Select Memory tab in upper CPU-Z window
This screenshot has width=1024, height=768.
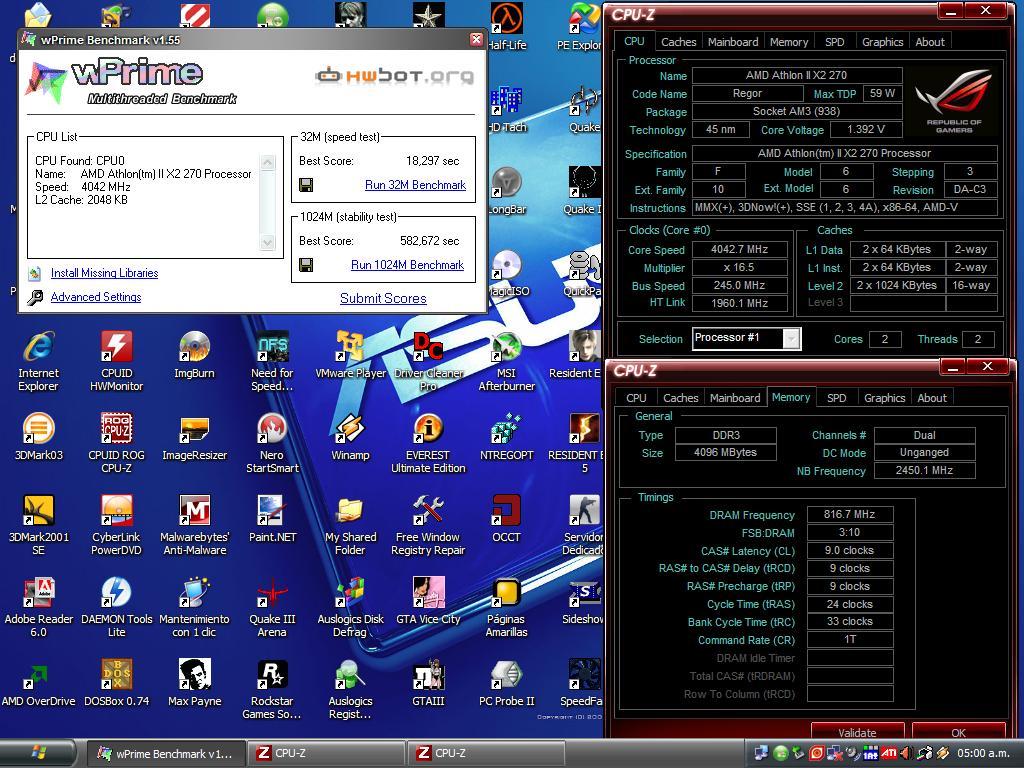click(788, 42)
